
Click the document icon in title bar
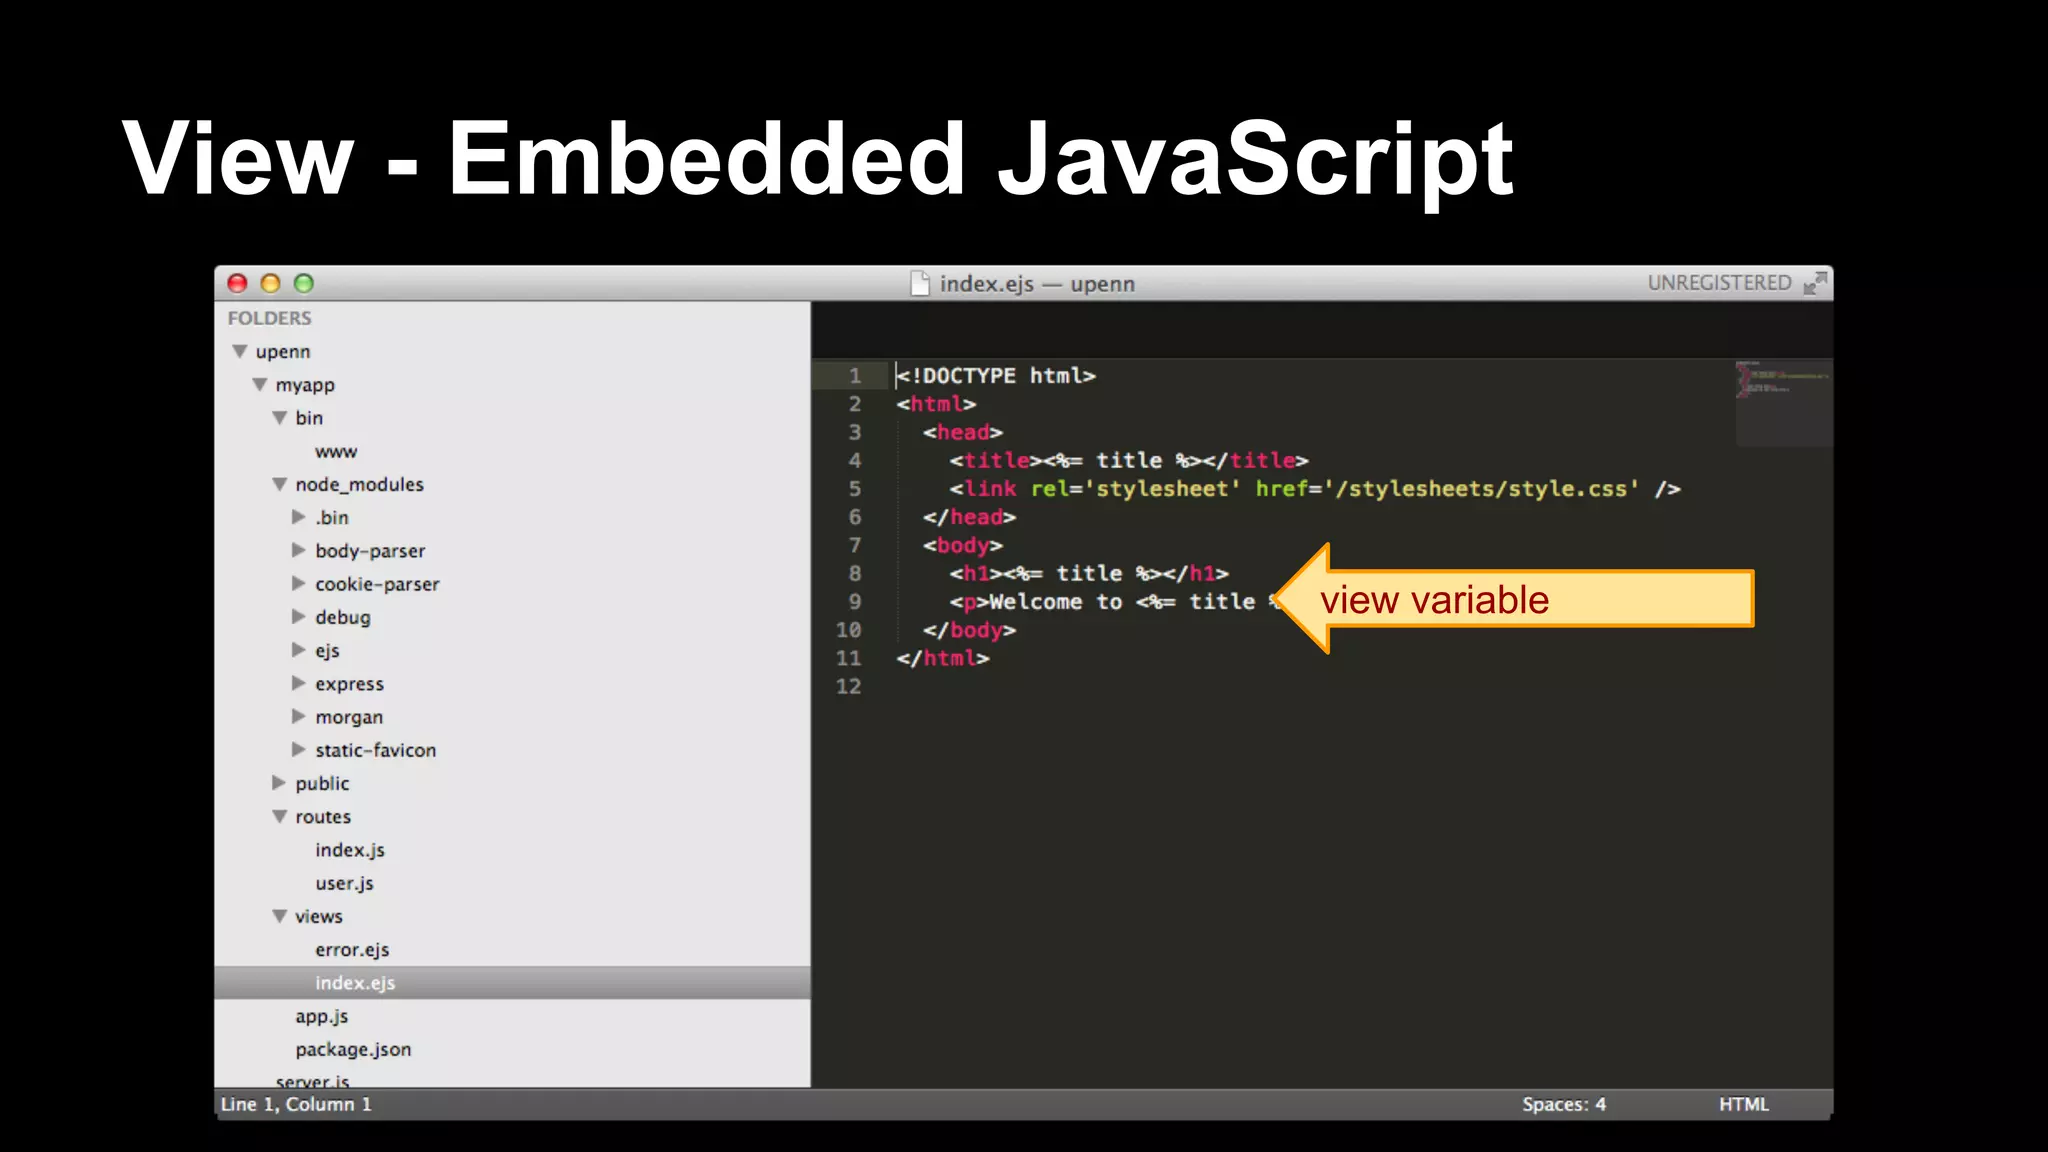click(920, 283)
